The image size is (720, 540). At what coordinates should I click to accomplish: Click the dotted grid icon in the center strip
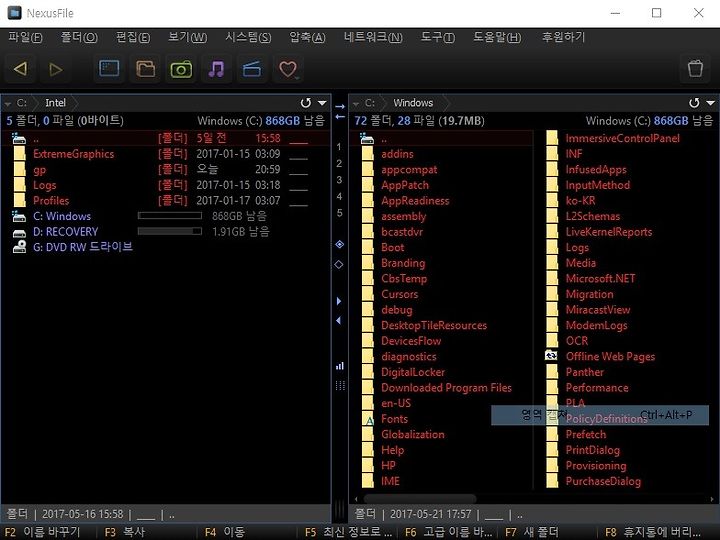pyautogui.click(x=340, y=386)
